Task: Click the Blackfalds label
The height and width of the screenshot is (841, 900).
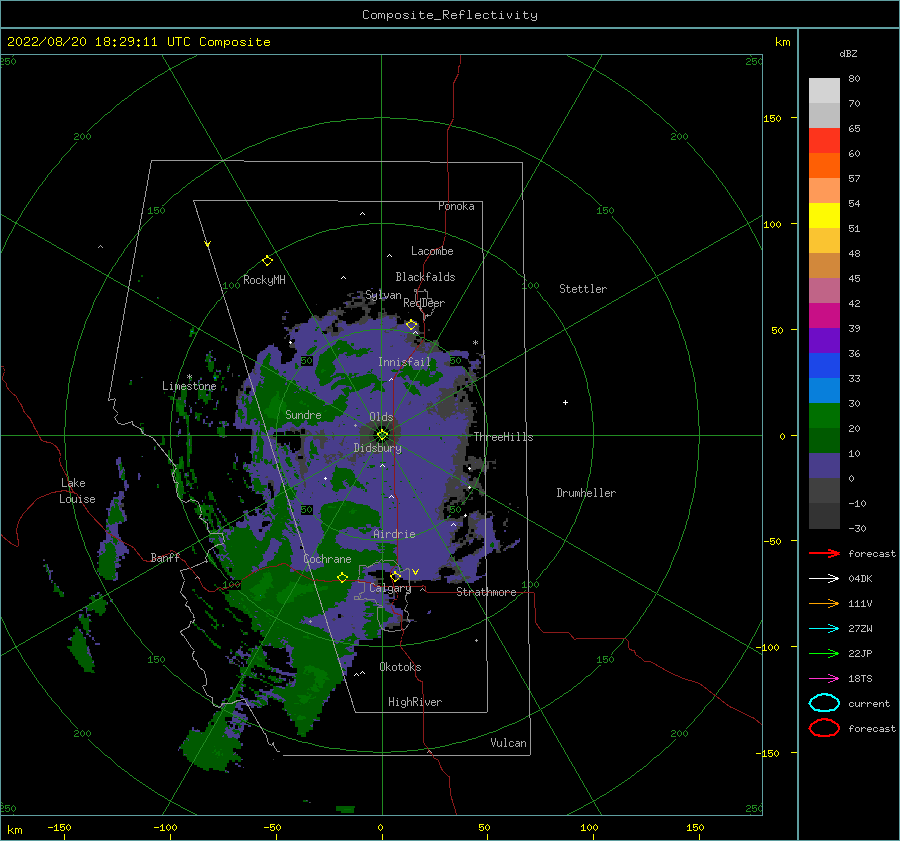Action: 425,277
